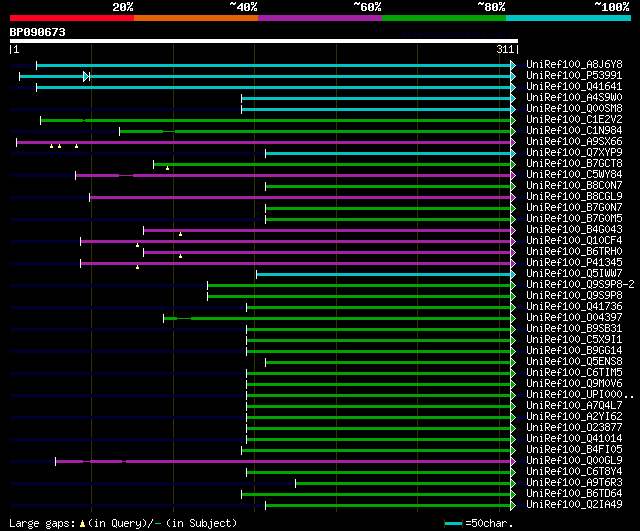Click the orange ~40% identity color bar
The height and width of the screenshot is (531, 640).
point(196,18)
